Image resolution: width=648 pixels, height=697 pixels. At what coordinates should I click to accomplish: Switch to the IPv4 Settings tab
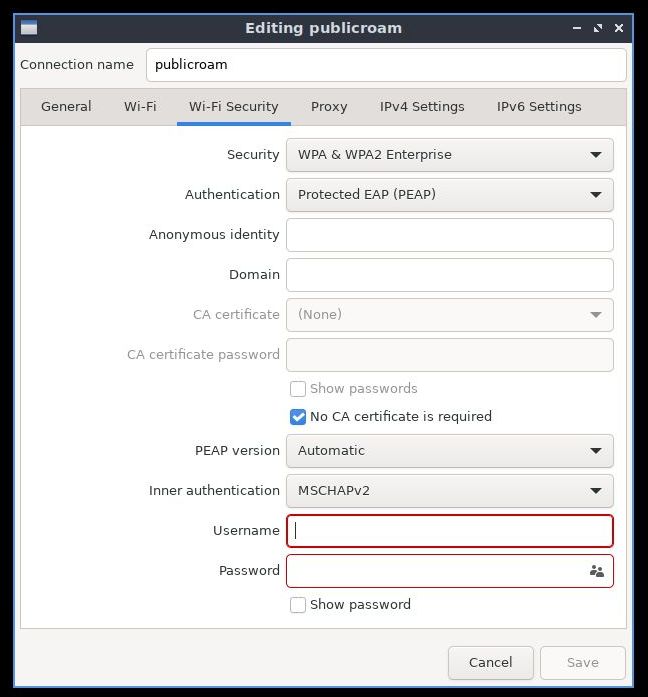422,107
